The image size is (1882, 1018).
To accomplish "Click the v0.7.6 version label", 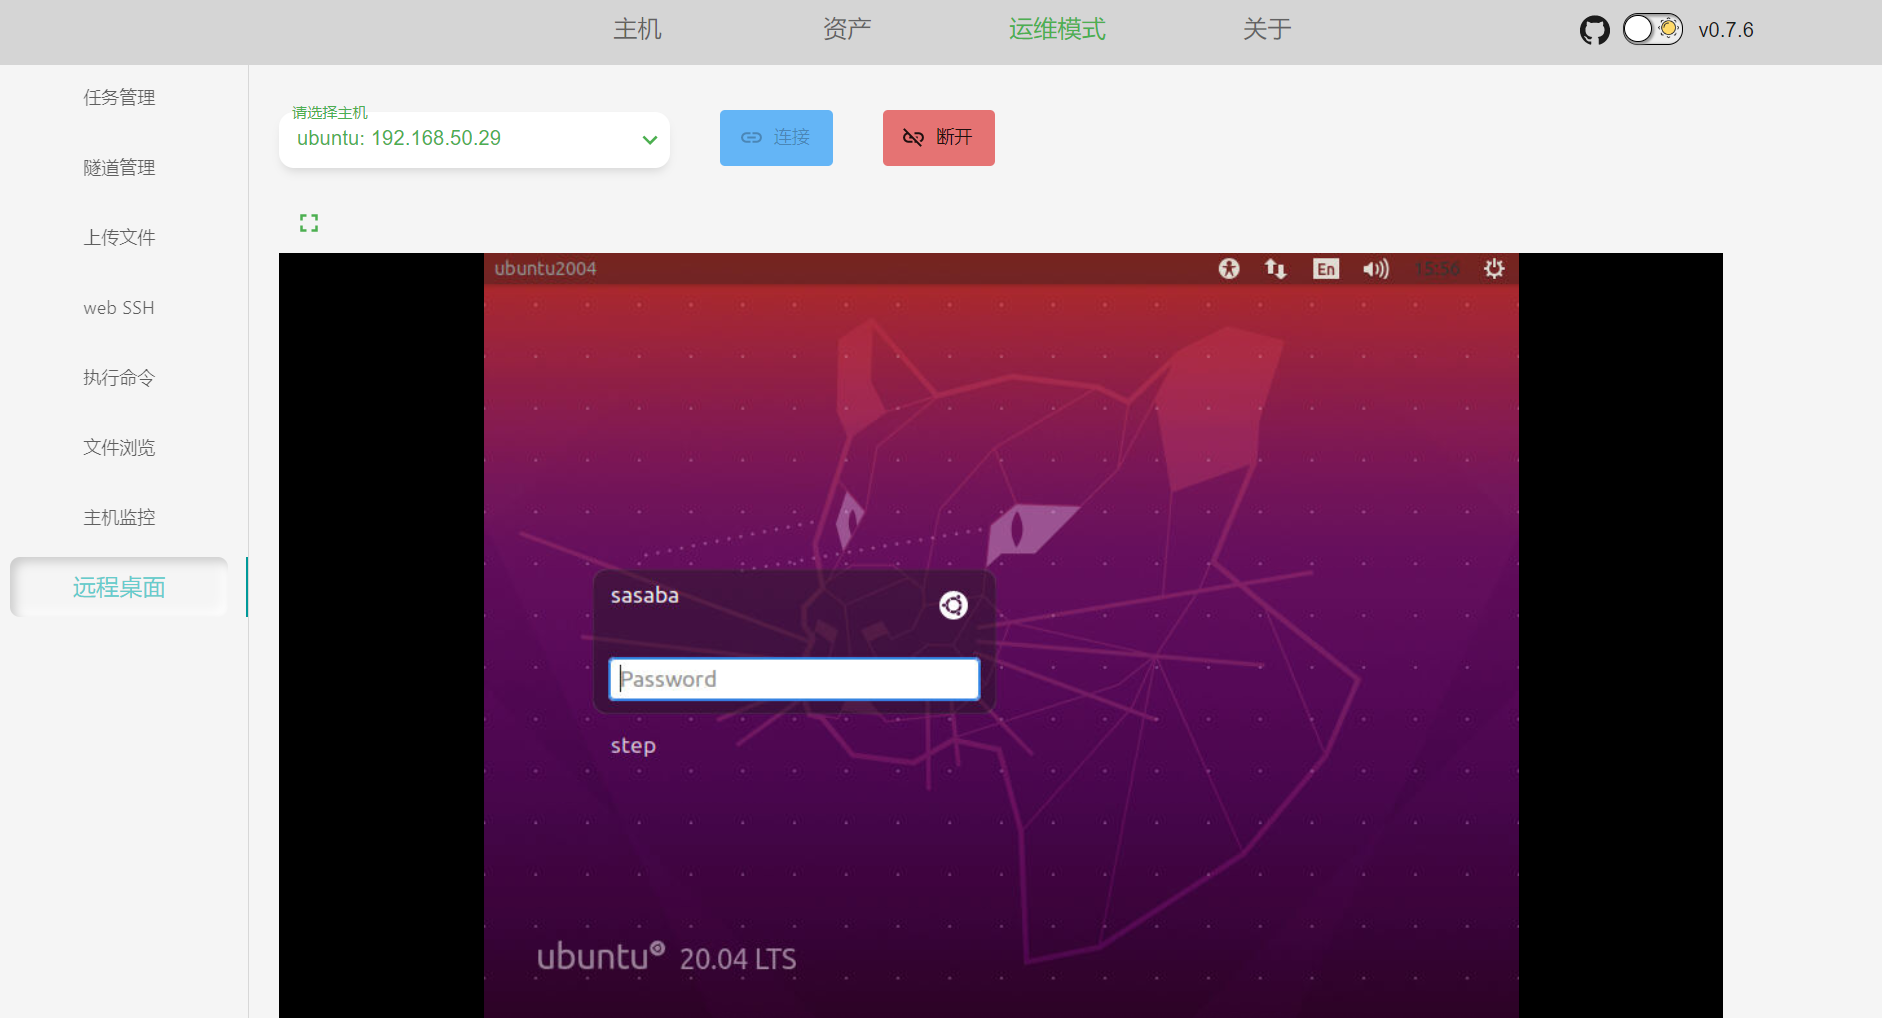I will tap(1726, 30).
